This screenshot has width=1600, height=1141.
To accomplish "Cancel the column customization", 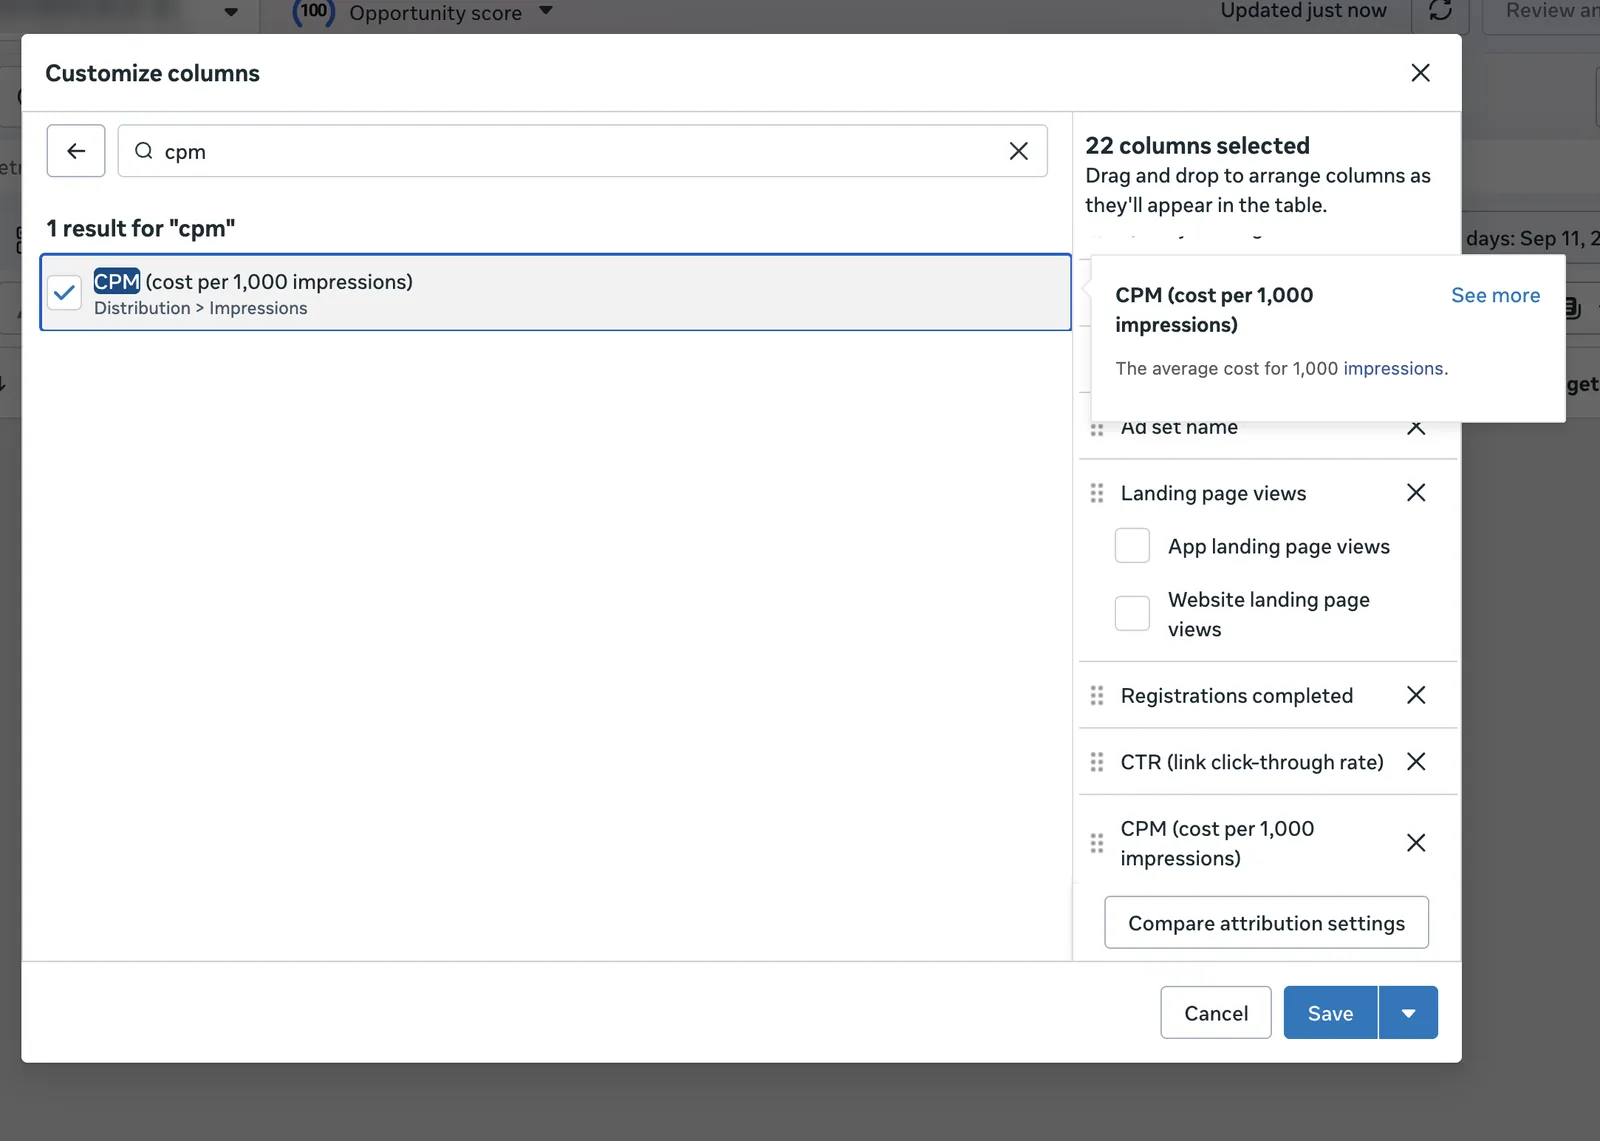I will tap(1216, 1013).
